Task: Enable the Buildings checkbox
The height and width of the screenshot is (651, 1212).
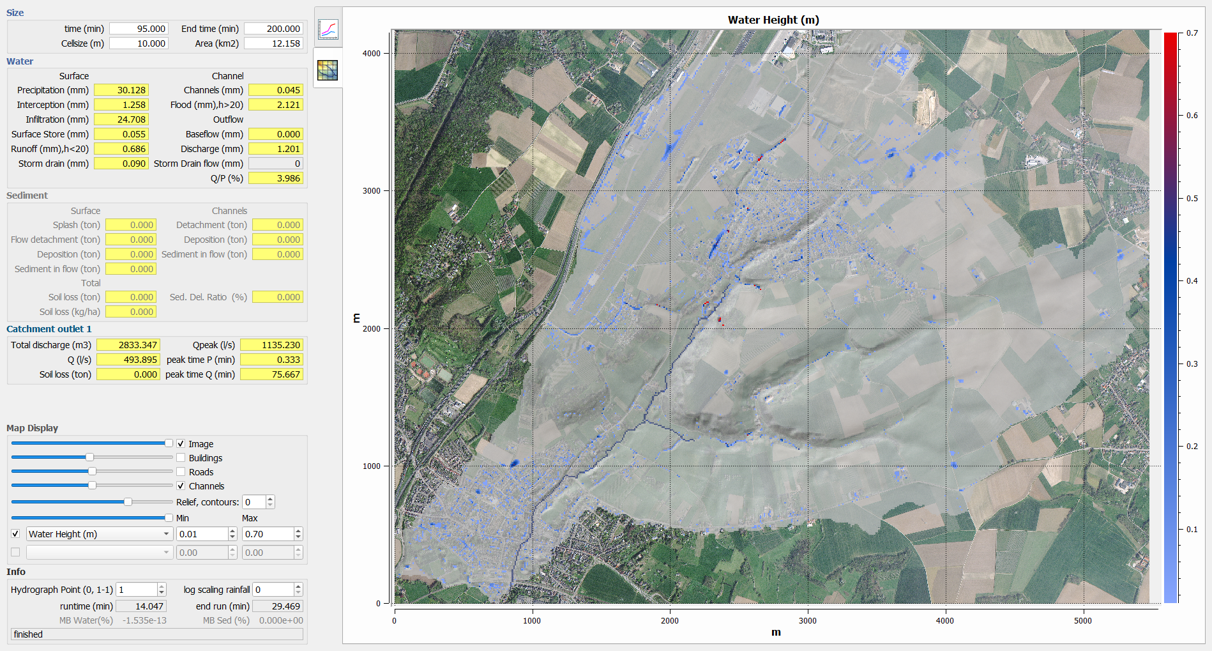Action: (181, 458)
